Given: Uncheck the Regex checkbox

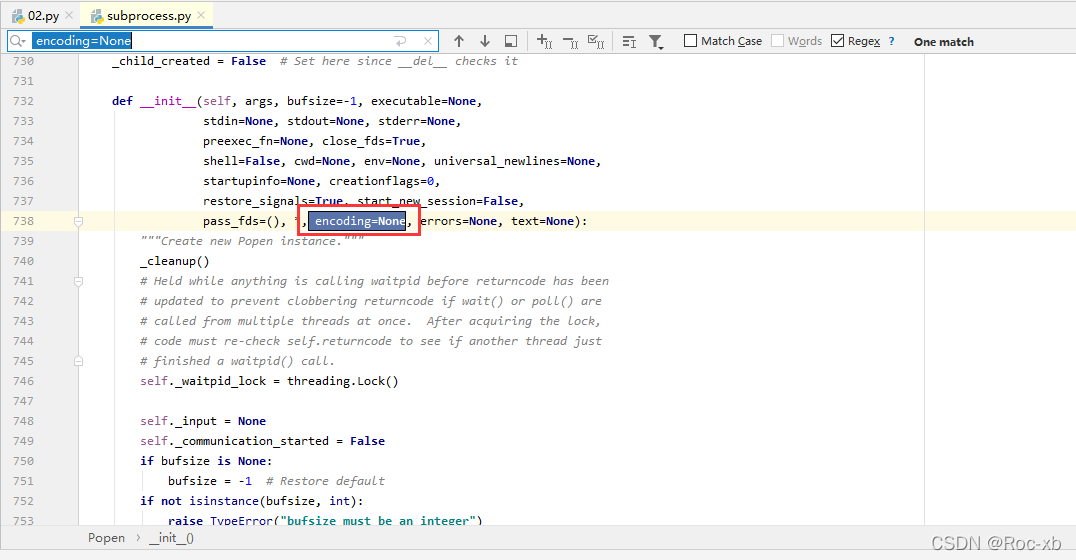Looking at the screenshot, I should pos(837,41).
